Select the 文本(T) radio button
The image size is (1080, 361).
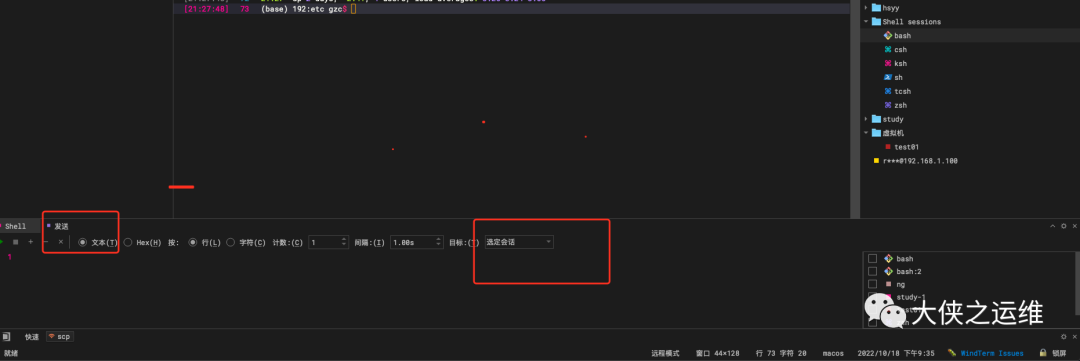(x=83, y=243)
